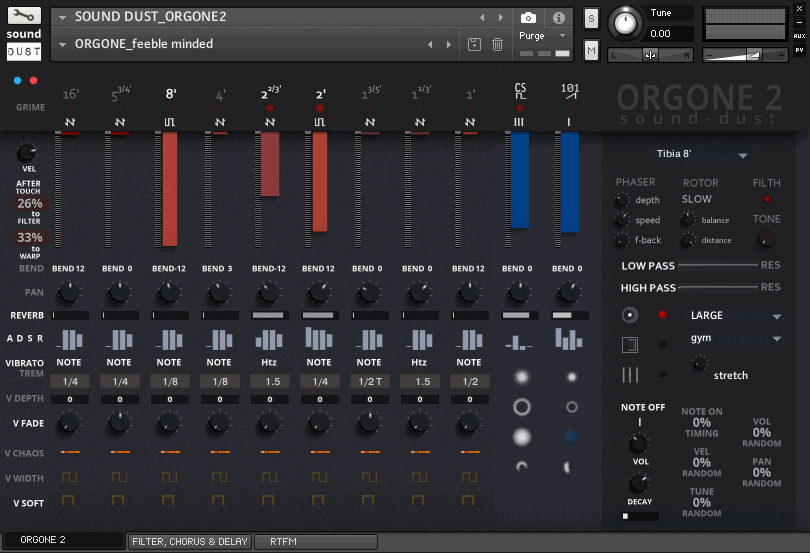Viewport: 810px width, 553px height.
Task: Select the circular speaker reverb icon
Action: (x=630, y=315)
